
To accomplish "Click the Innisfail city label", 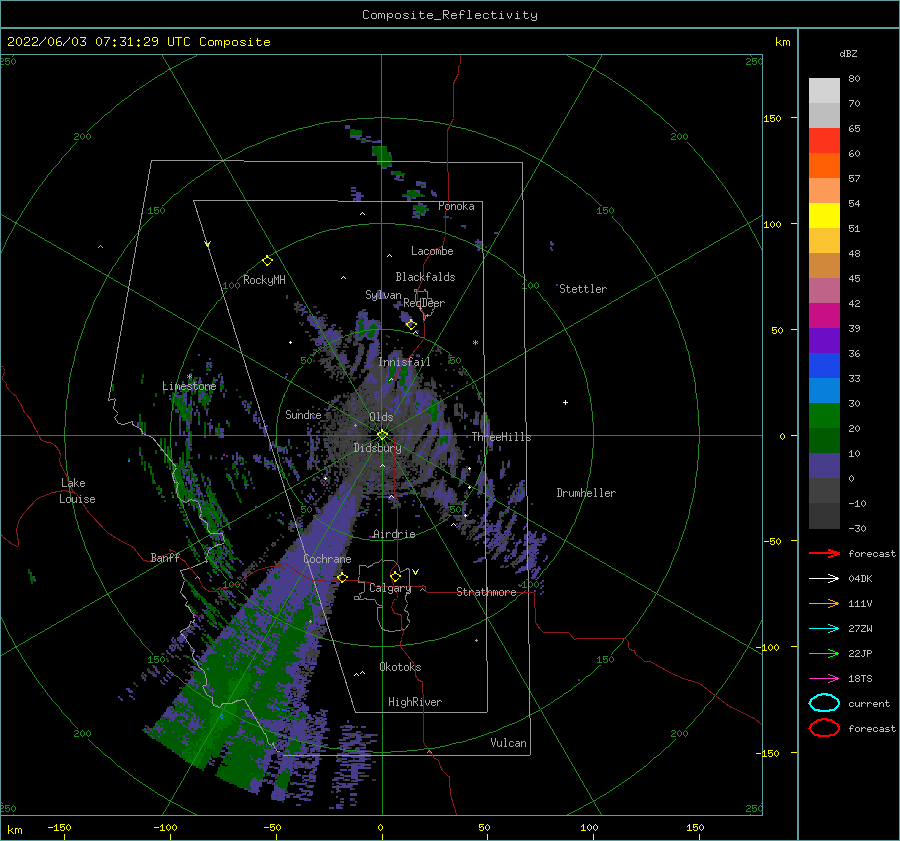I will click(x=404, y=362).
